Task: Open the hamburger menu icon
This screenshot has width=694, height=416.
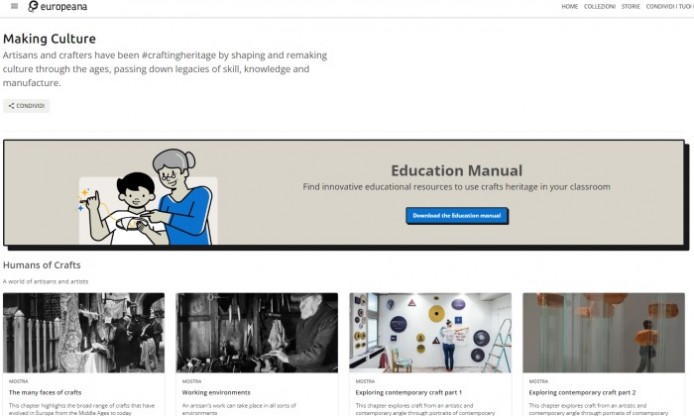Action: pos(14,6)
